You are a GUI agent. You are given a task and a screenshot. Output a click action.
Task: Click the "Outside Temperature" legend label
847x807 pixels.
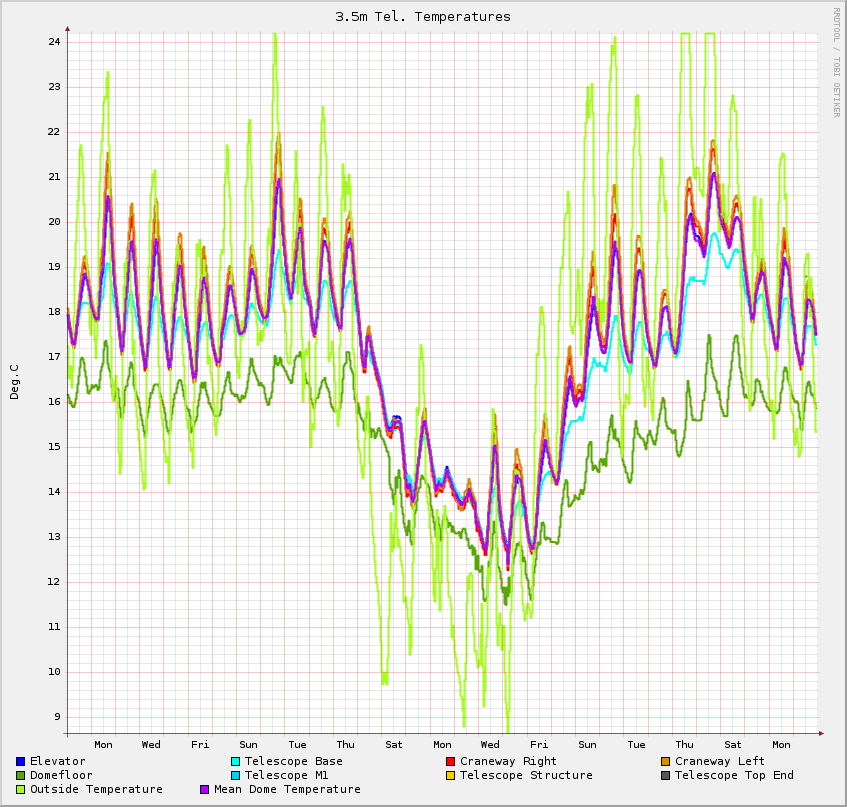coord(96,790)
